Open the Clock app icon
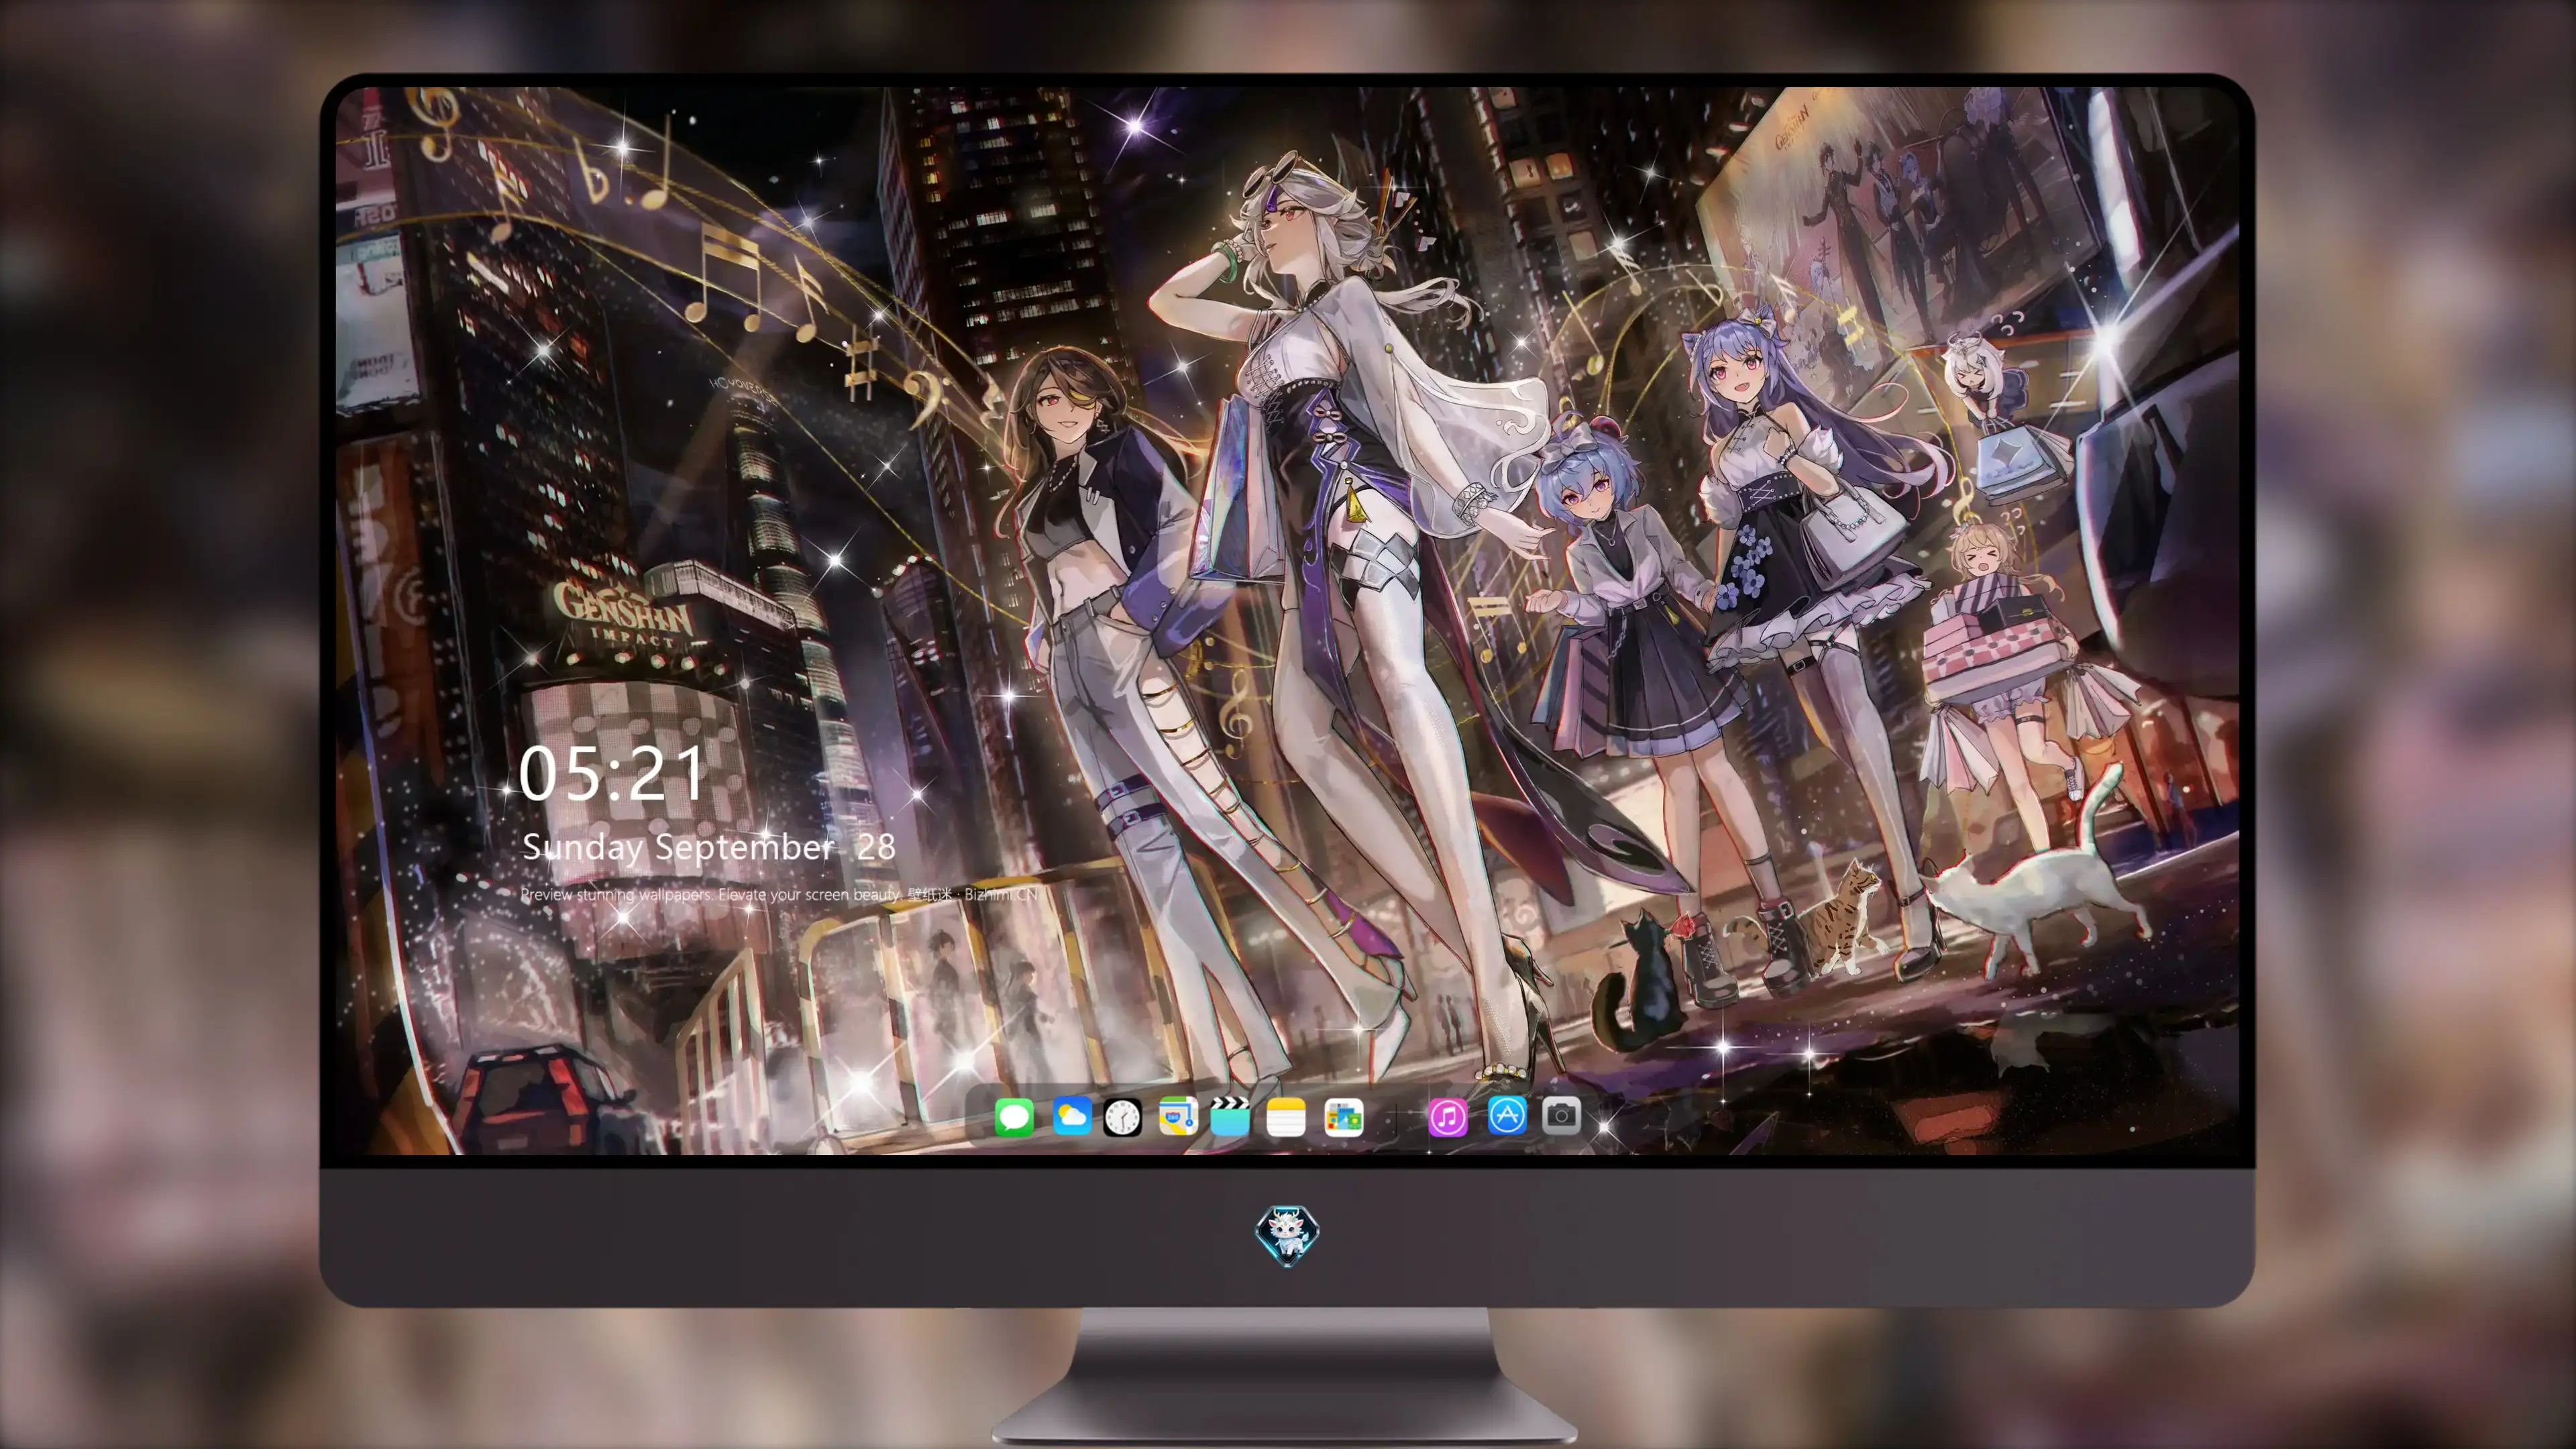 (1122, 1117)
